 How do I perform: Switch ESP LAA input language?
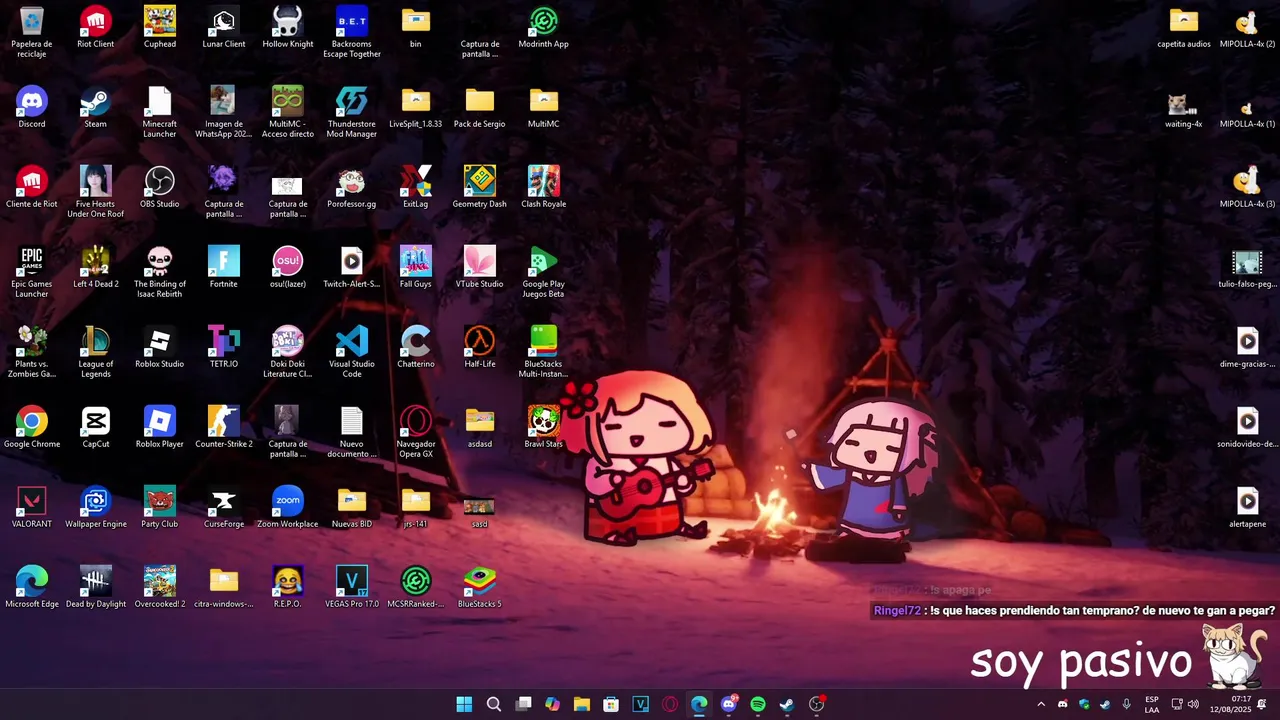1152,704
